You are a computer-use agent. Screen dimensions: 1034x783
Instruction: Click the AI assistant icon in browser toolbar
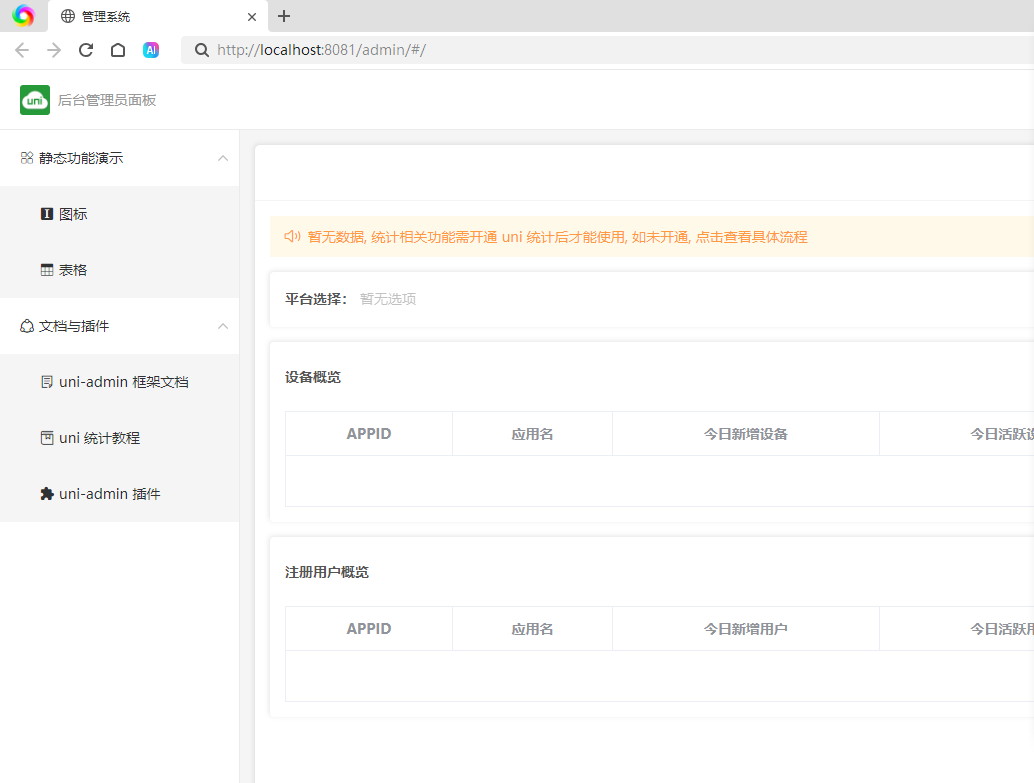(151, 50)
